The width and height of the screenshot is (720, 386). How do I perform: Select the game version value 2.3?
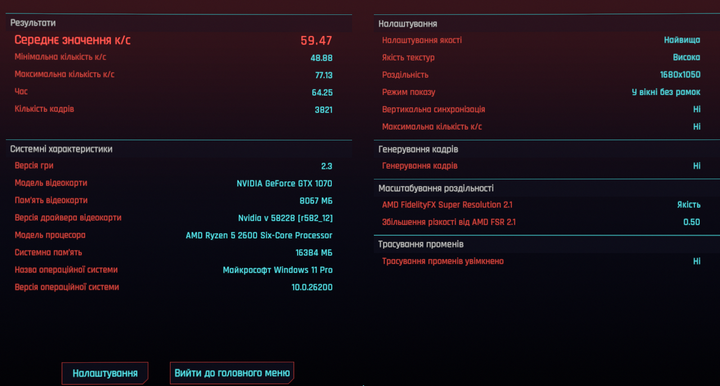pyautogui.click(x=326, y=166)
